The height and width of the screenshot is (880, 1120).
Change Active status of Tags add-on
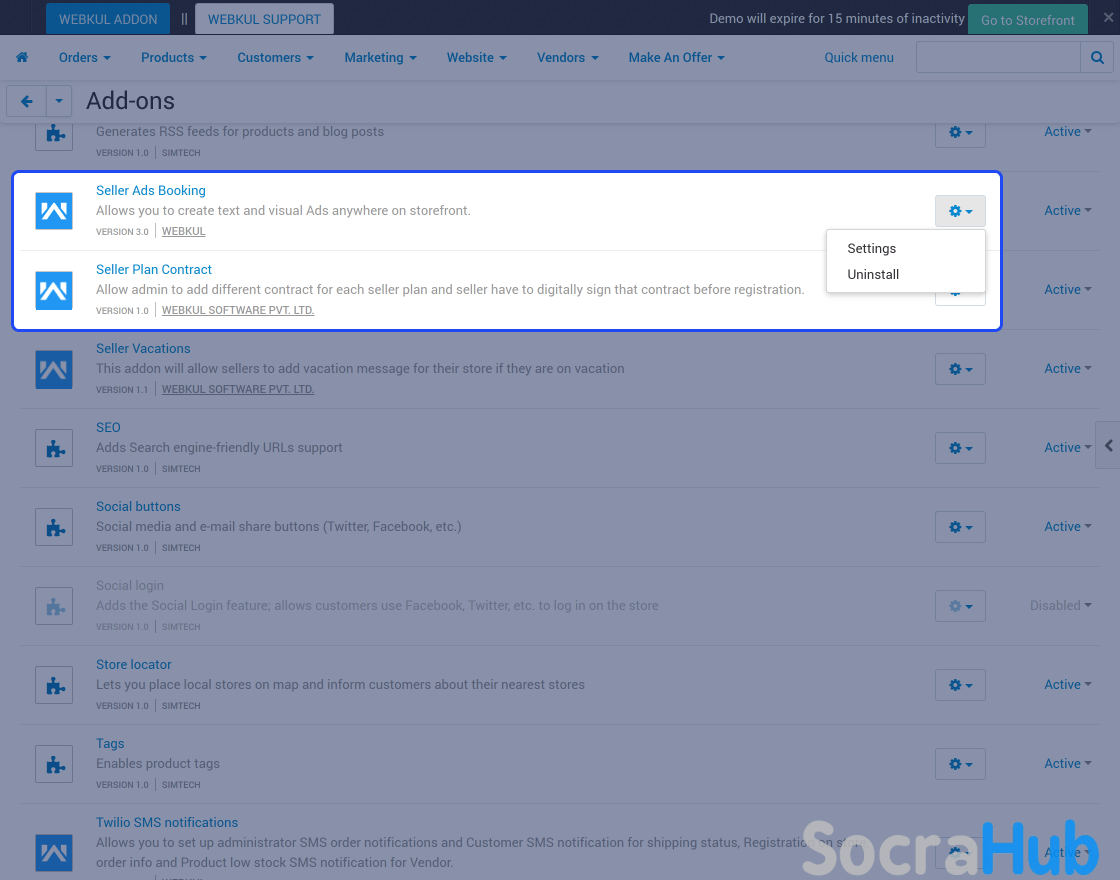[1067, 764]
